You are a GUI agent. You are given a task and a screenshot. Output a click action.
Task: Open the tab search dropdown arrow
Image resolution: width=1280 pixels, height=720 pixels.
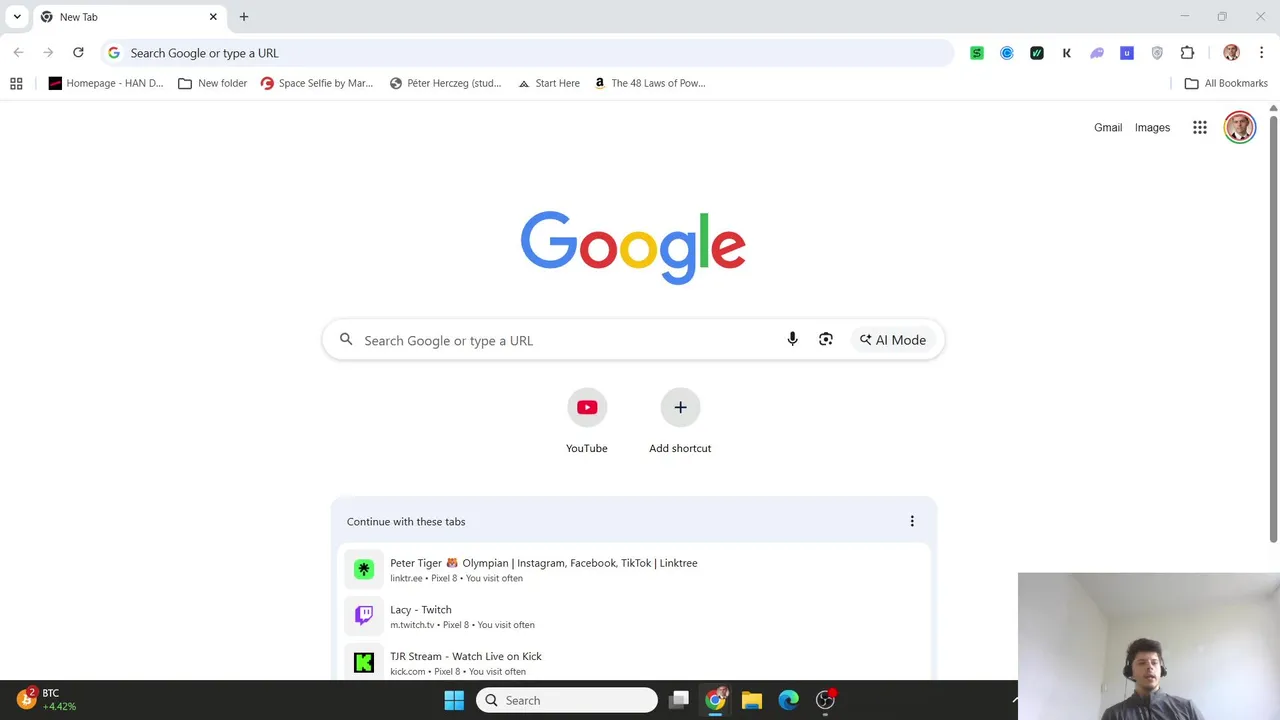[17, 17]
